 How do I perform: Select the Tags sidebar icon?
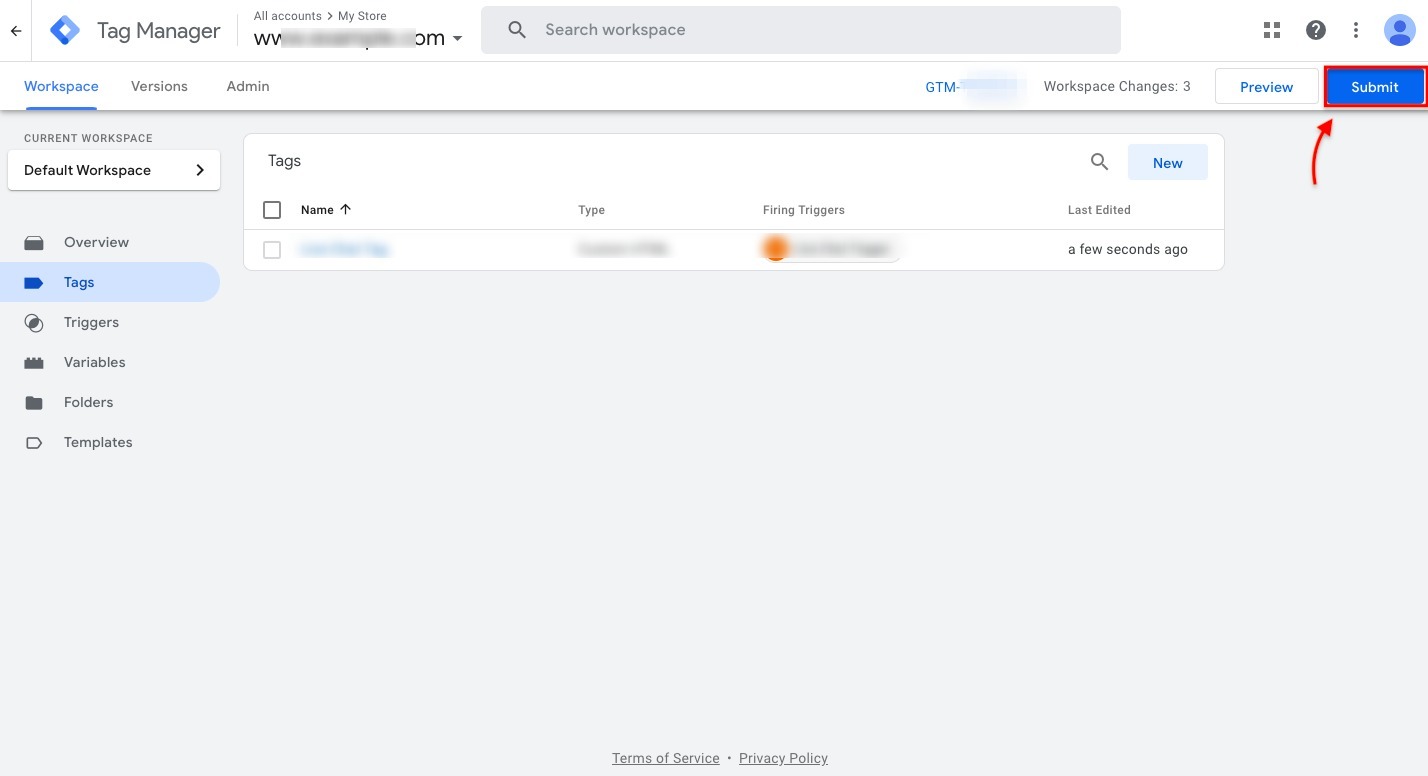point(34,282)
